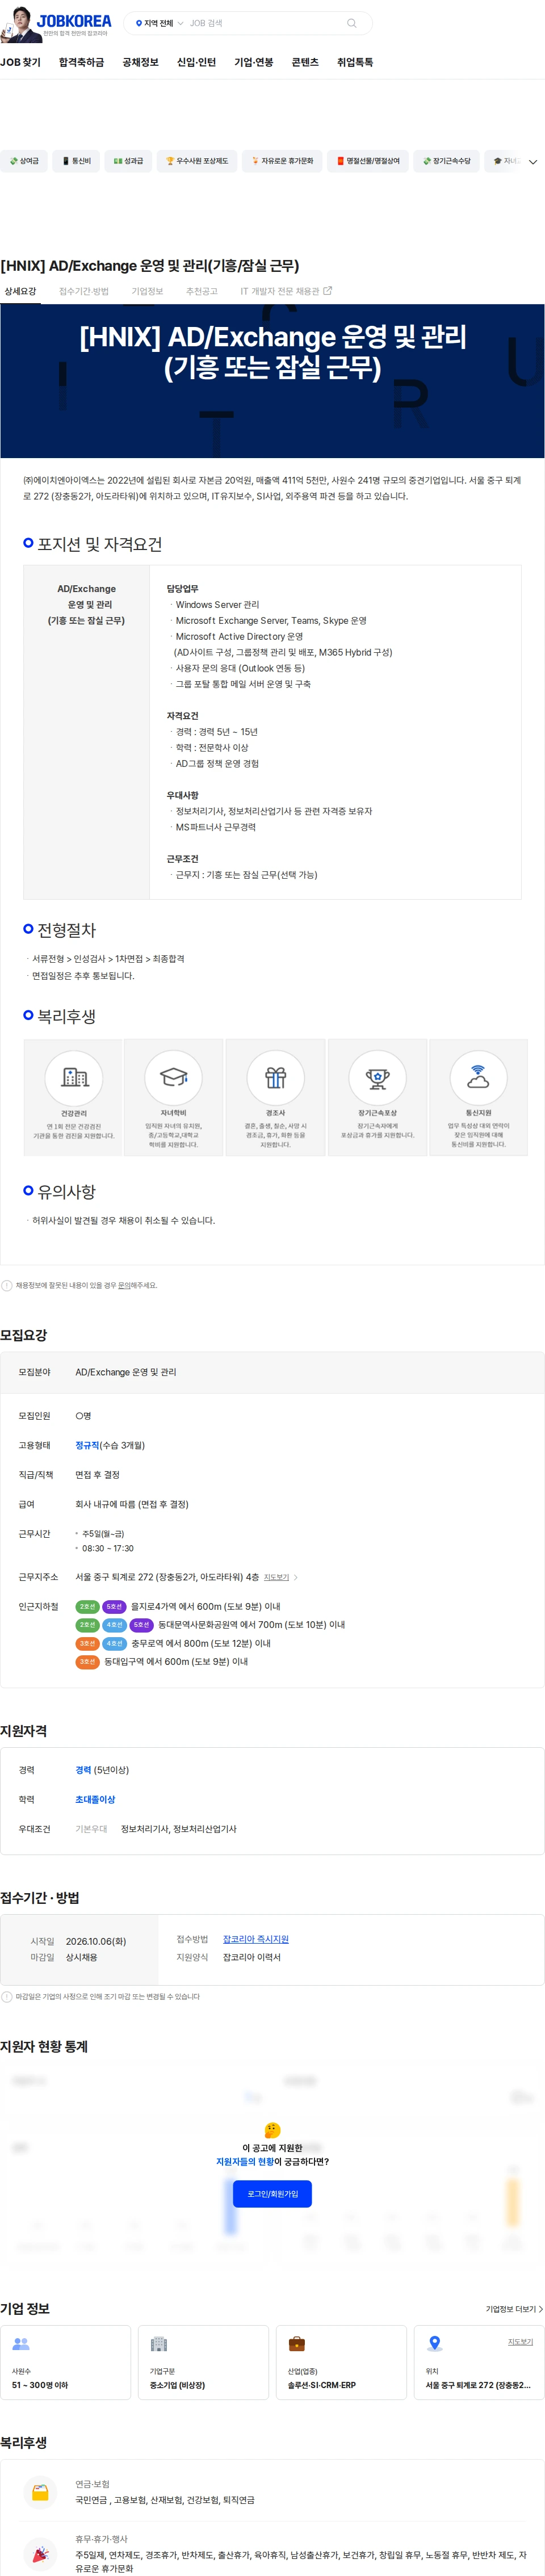This screenshot has height=2576, width=545.
Task: Click the 자녀학비 graduation cap icon
Action: pyautogui.click(x=174, y=1077)
